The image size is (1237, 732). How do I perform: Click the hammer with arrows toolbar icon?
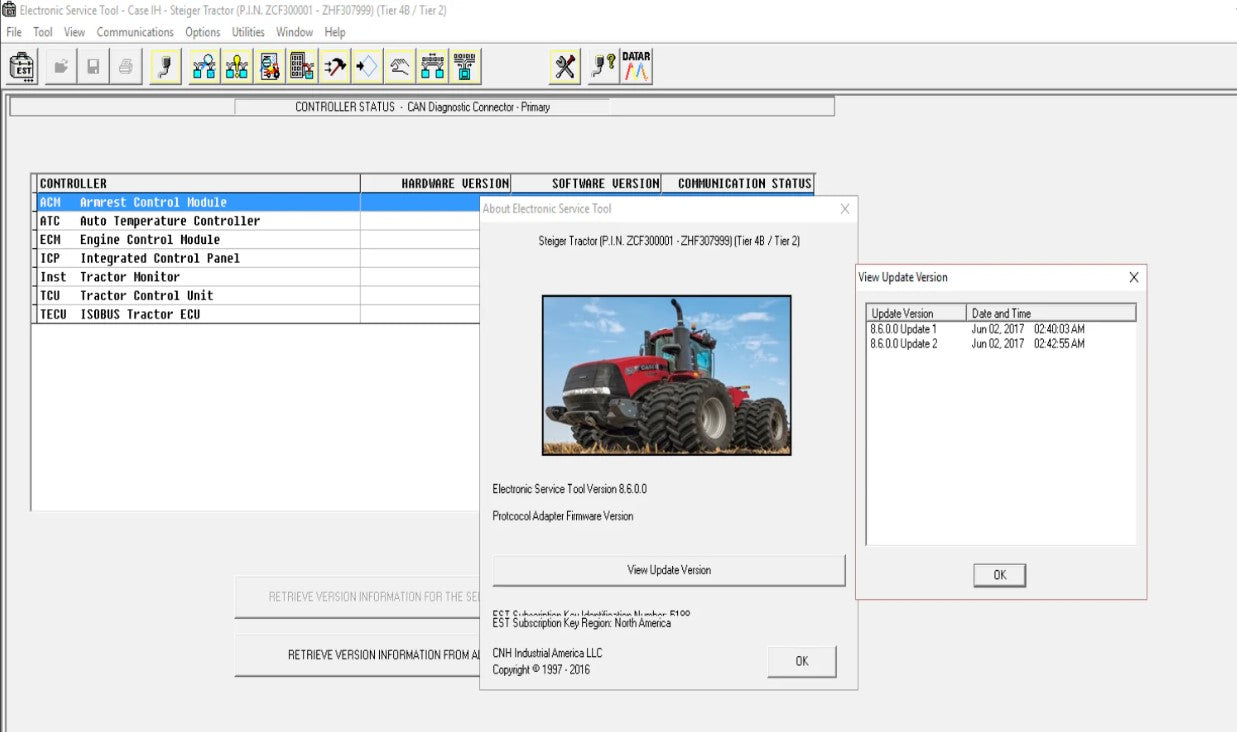[x=334, y=67]
